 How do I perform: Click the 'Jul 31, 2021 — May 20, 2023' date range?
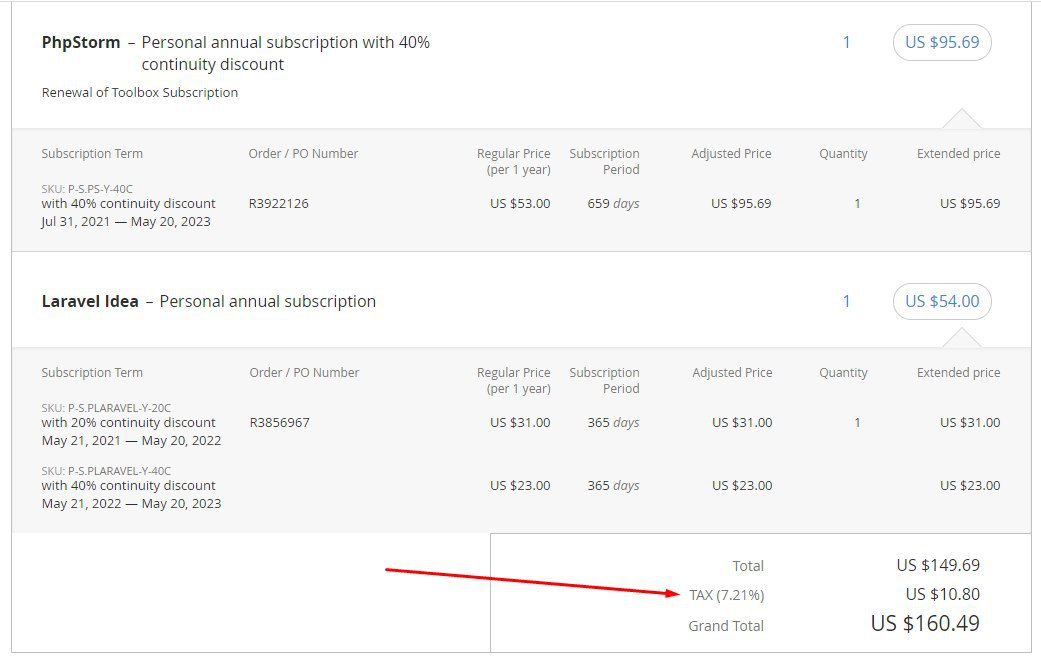pyautogui.click(x=126, y=222)
